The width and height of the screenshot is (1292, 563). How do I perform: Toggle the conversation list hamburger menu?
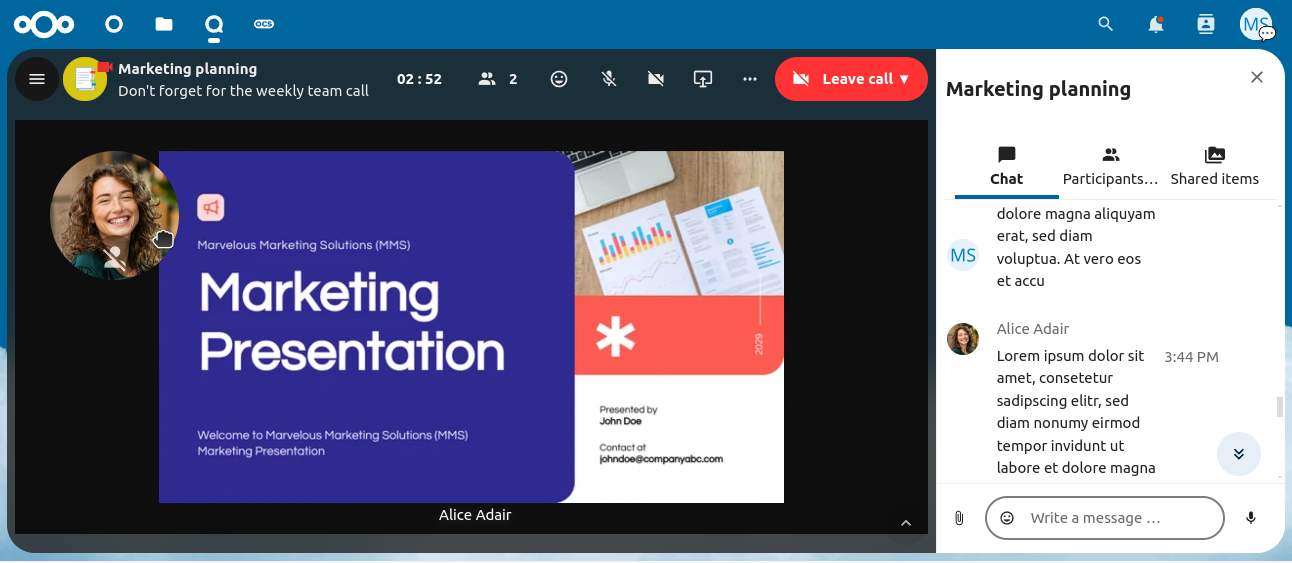coord(37,79)
